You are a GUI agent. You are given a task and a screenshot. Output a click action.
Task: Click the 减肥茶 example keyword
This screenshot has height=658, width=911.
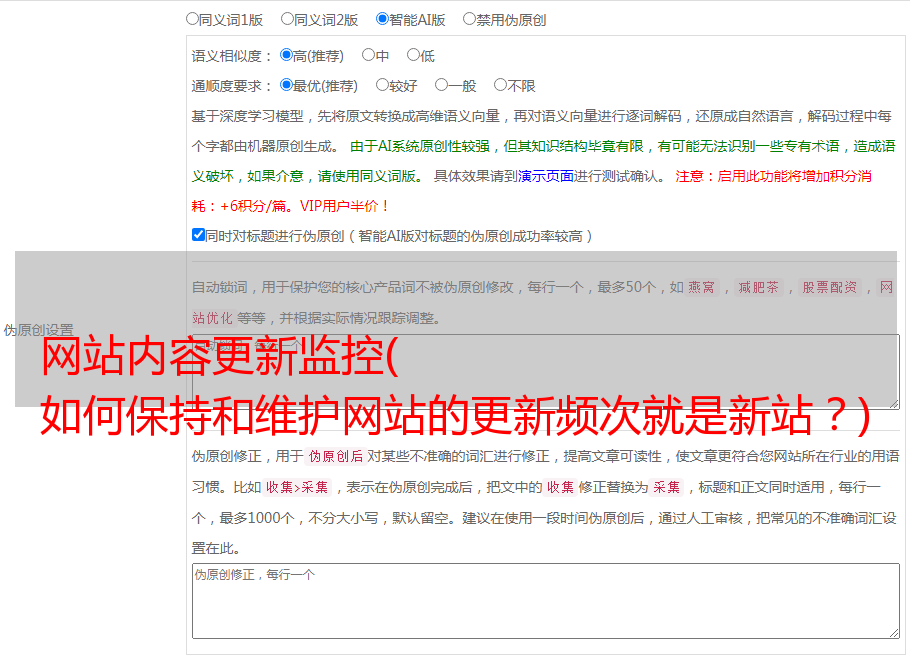pyautogui.click(x=758, y=287)
